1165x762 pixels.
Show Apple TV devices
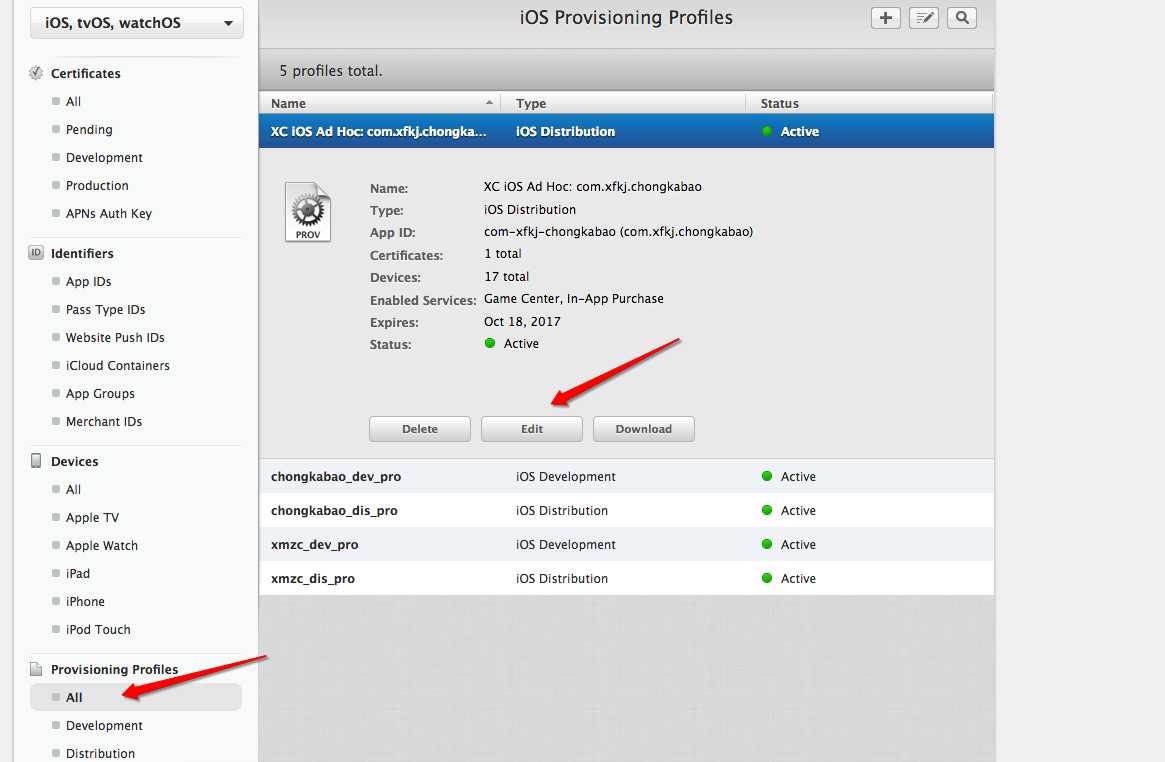point(91,518)
